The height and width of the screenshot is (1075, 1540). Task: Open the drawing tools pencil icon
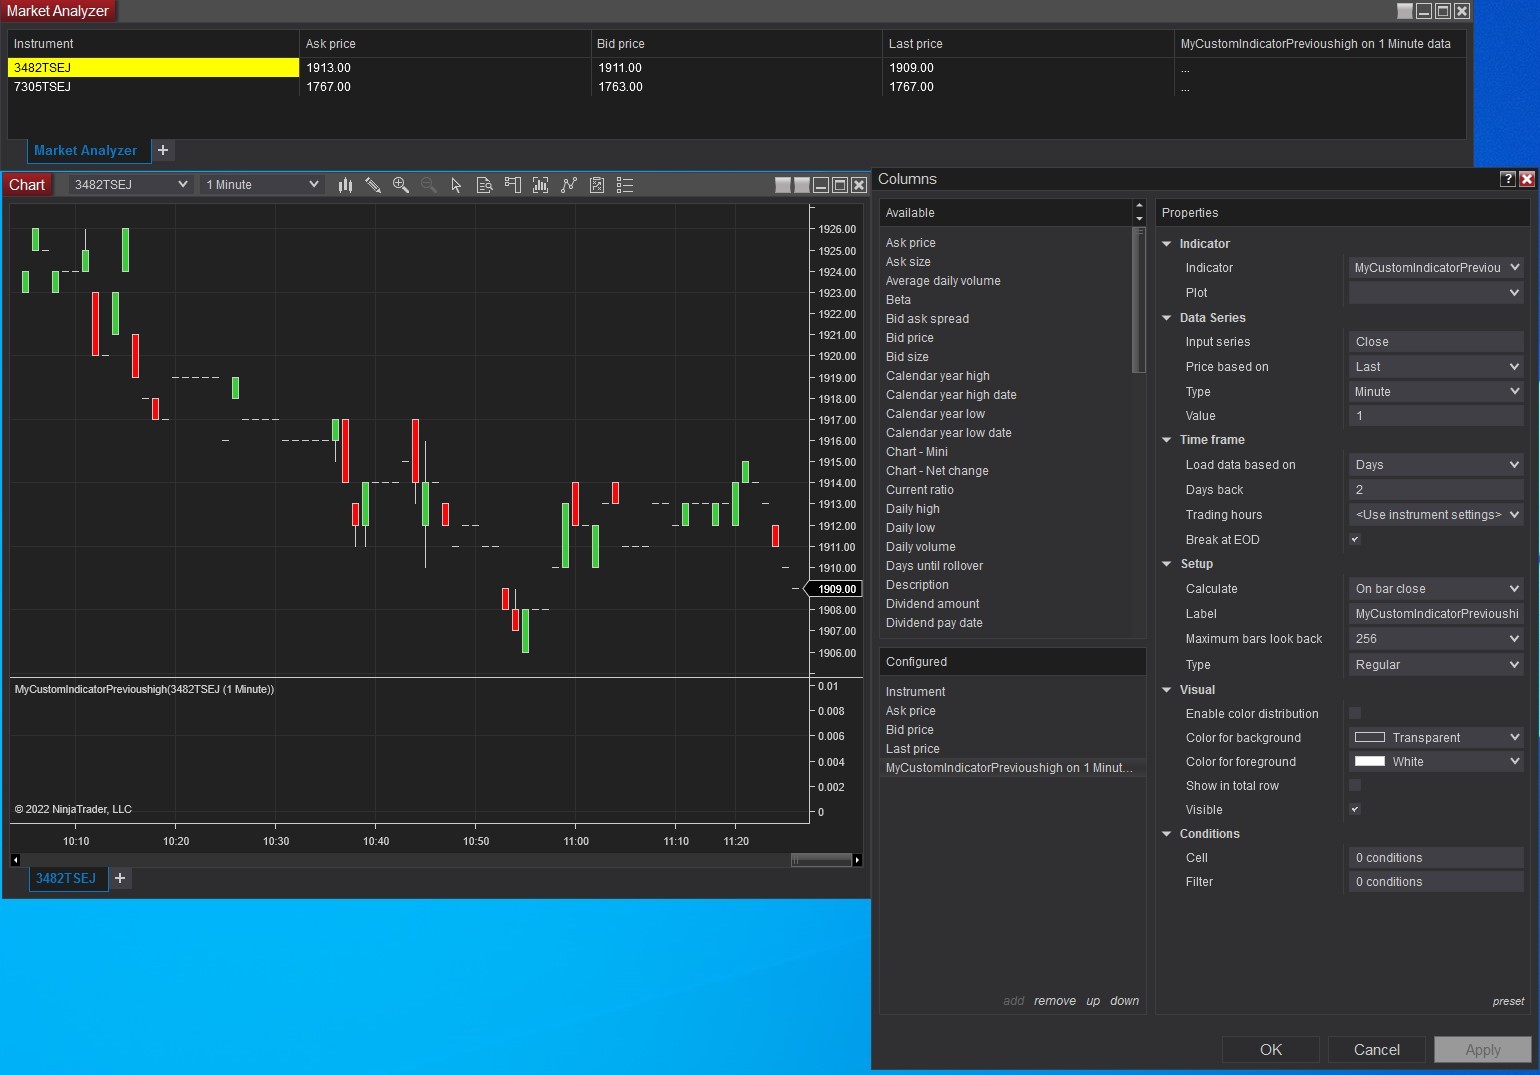tap(373, 185)
